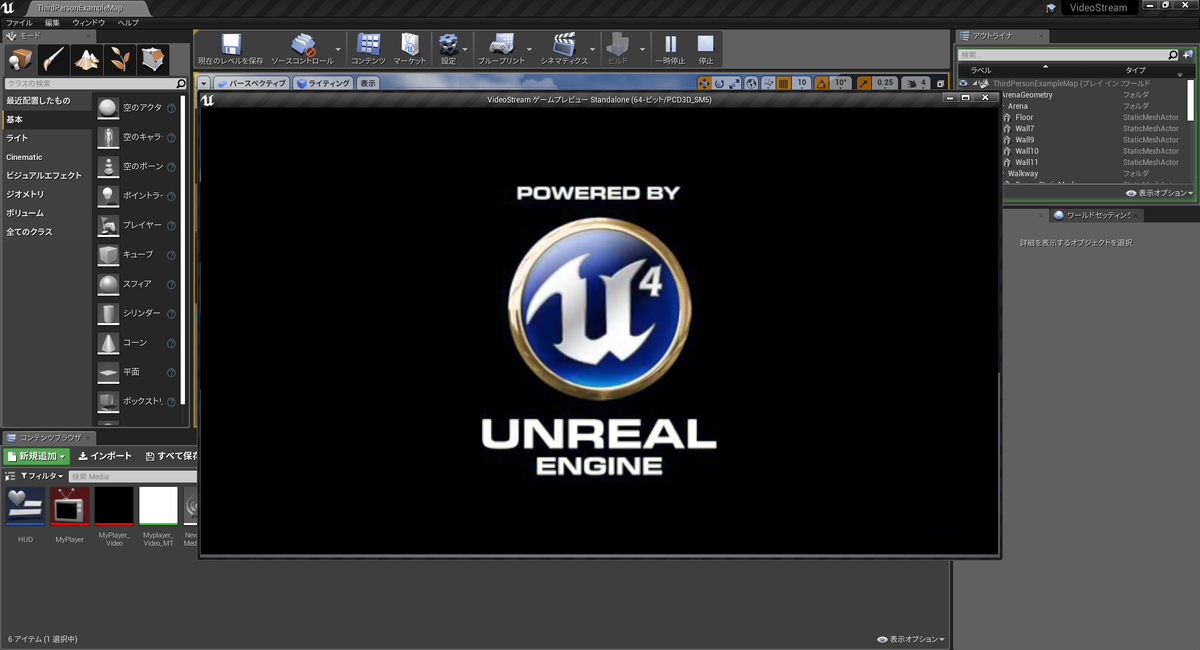Open the フィルタ dropdown in Content Browser
1200x650 pixels.
tap(41, 476)
